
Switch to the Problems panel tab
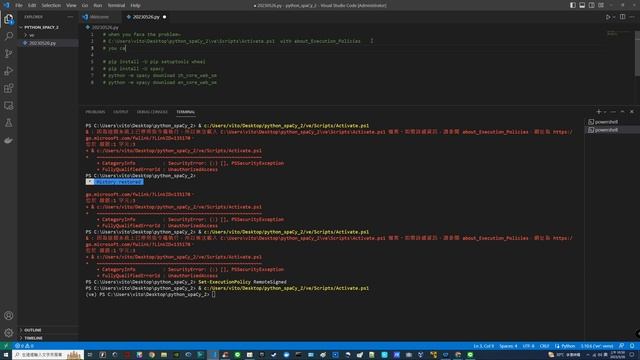95,112
